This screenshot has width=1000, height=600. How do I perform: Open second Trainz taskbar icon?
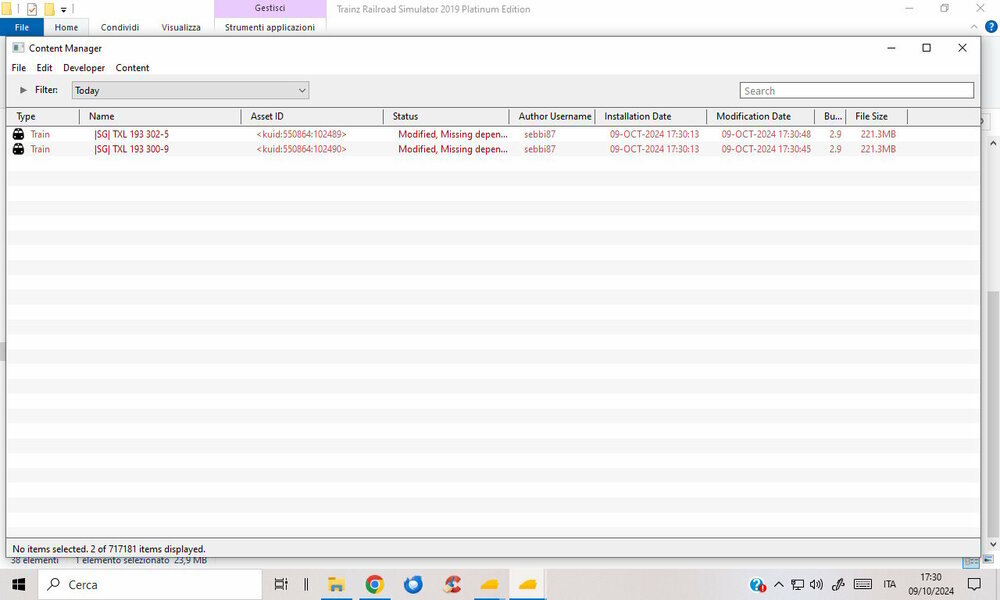(x=527, y=584)
